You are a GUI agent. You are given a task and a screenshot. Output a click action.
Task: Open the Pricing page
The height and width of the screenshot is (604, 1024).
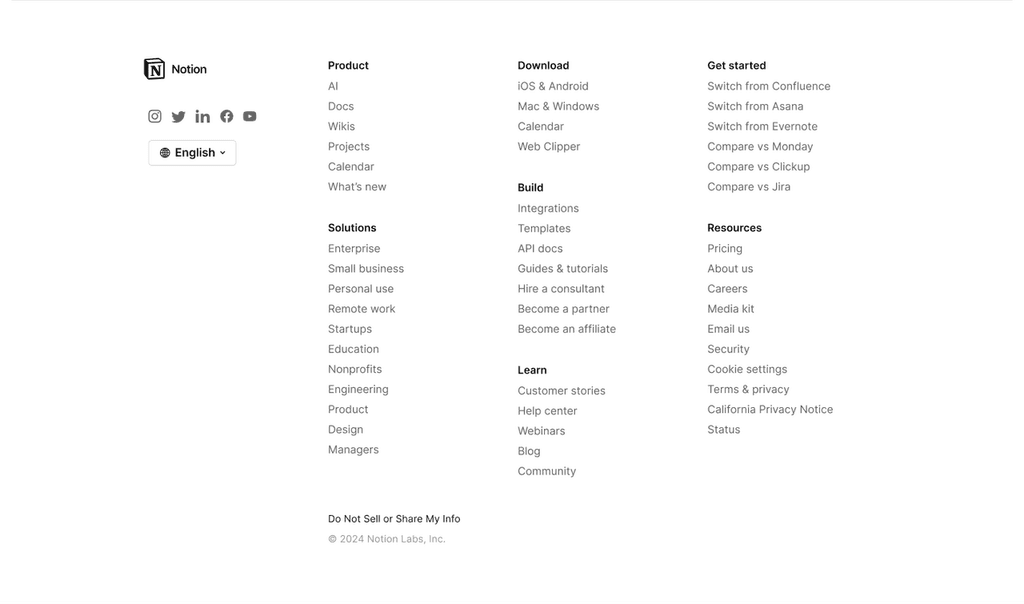click(x=725, y=248)
